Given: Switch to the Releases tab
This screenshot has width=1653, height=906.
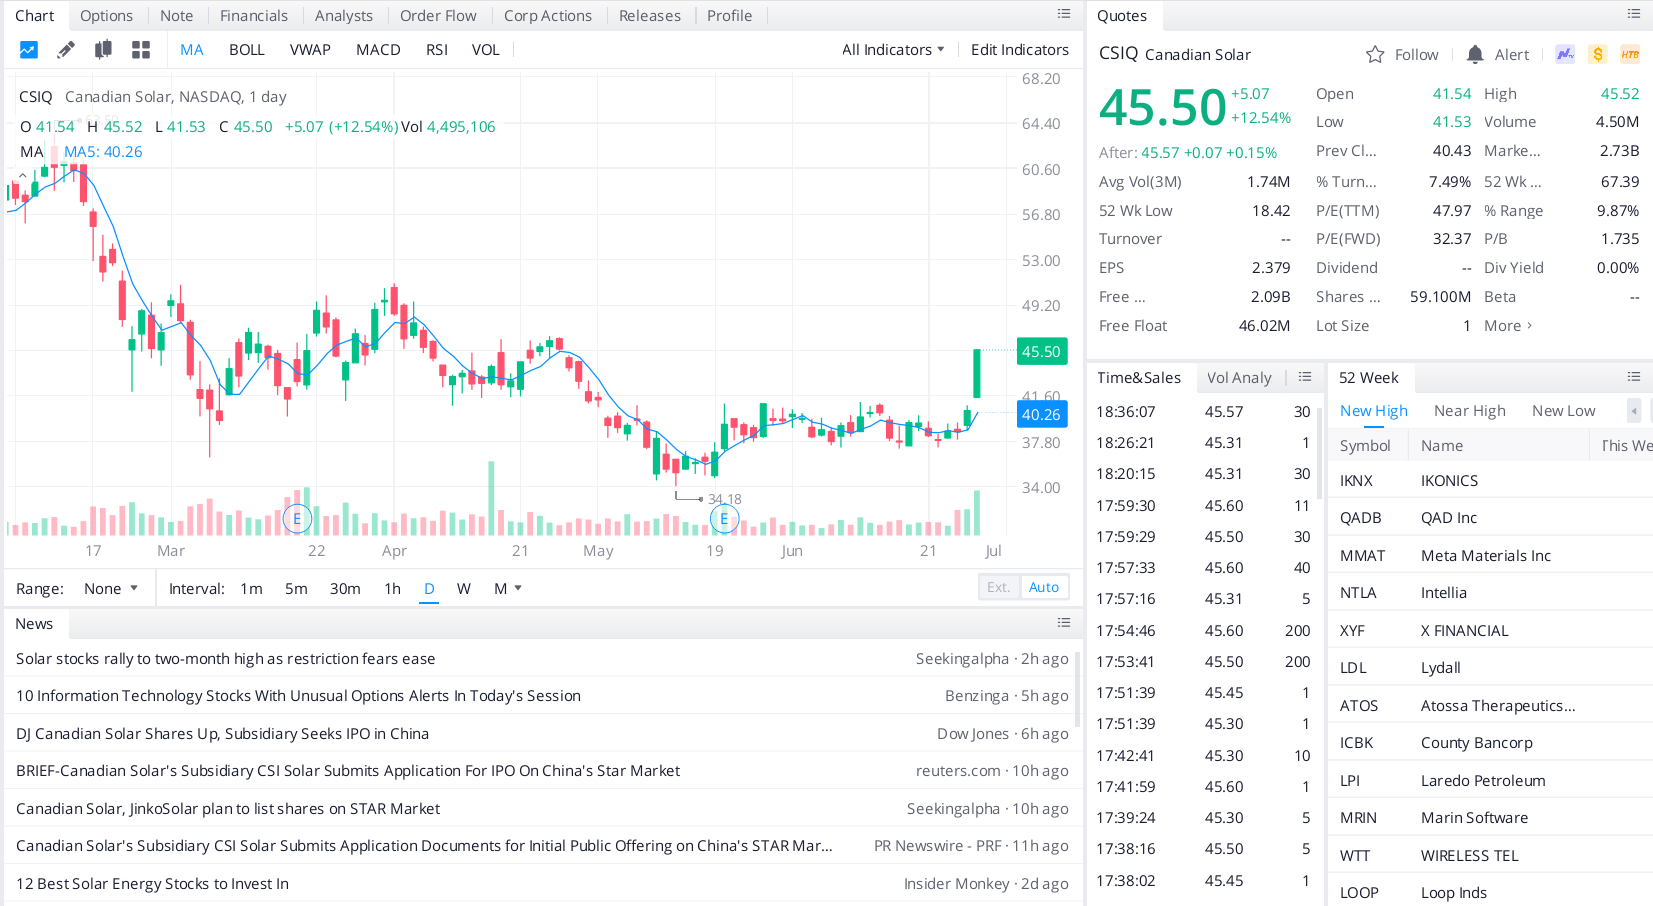Looking at the screenshot, I should (x=650, y=15).
